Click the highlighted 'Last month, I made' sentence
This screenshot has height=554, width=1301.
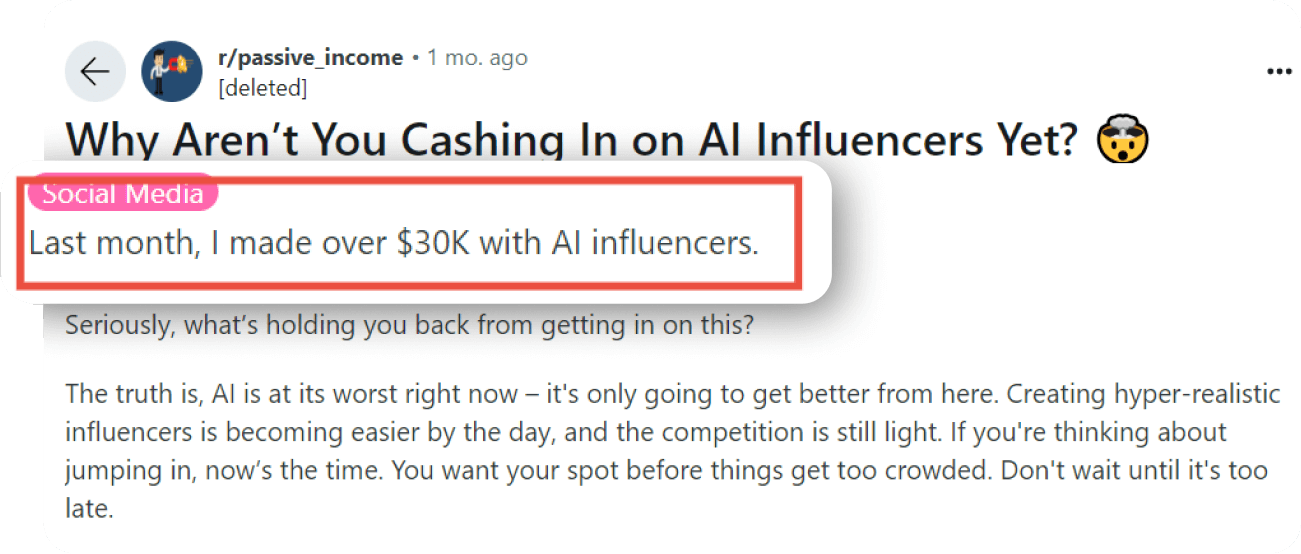point(394,243)
